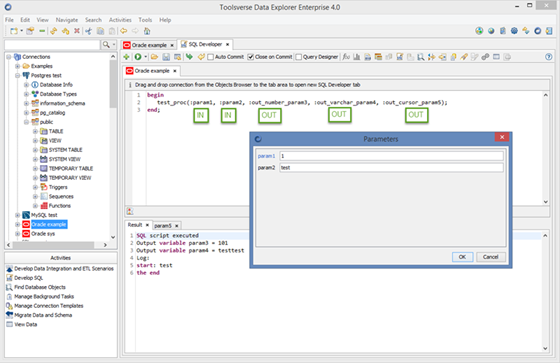Screen dimensions: 560x363
Task: Close the Parameters dialog with red X
Action: [501, 137]
